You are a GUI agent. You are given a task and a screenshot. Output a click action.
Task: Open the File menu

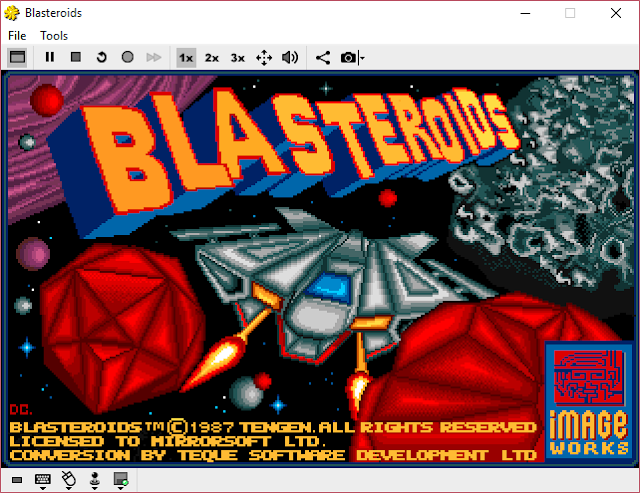pyautogui.click(x=17, y=36)
